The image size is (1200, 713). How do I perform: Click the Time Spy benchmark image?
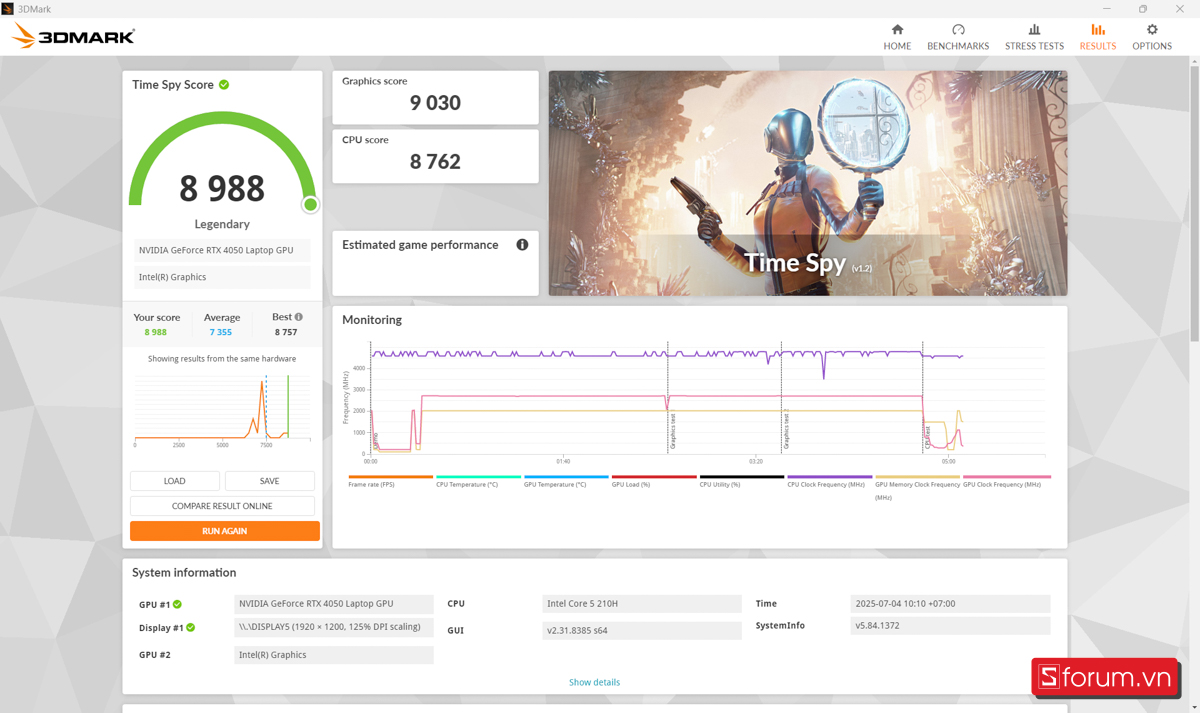click(x=808, y=183)
